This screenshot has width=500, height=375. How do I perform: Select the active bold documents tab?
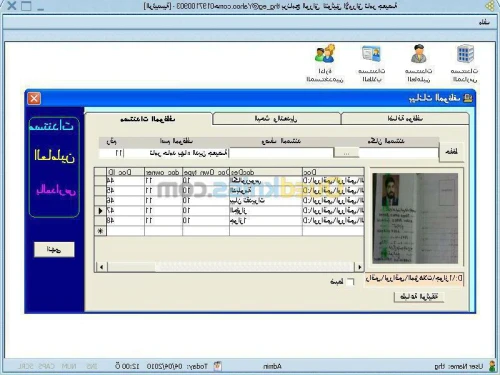(x=148, y=119)
